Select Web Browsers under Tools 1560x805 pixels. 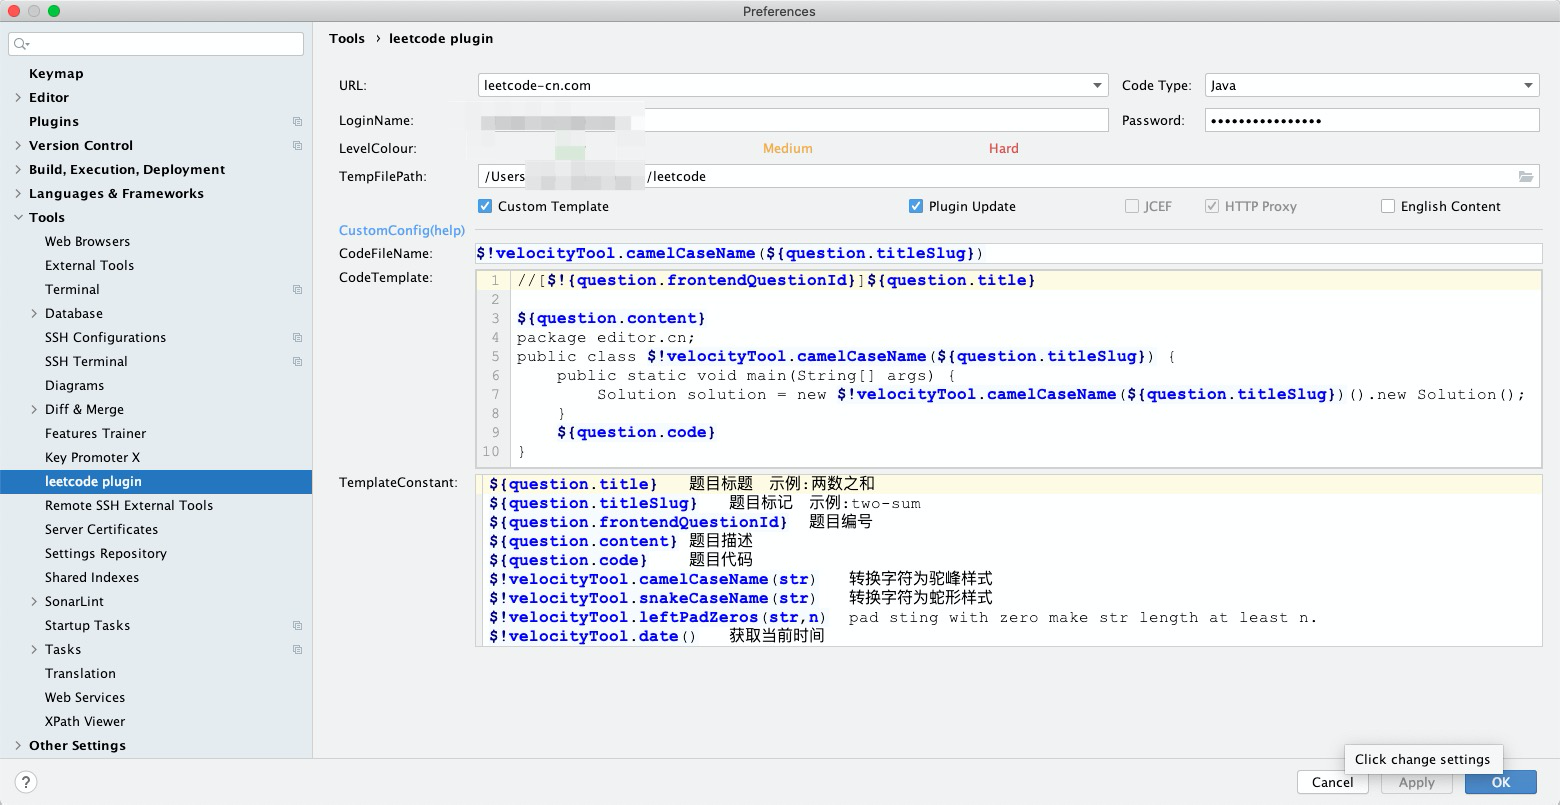[87, 242]
